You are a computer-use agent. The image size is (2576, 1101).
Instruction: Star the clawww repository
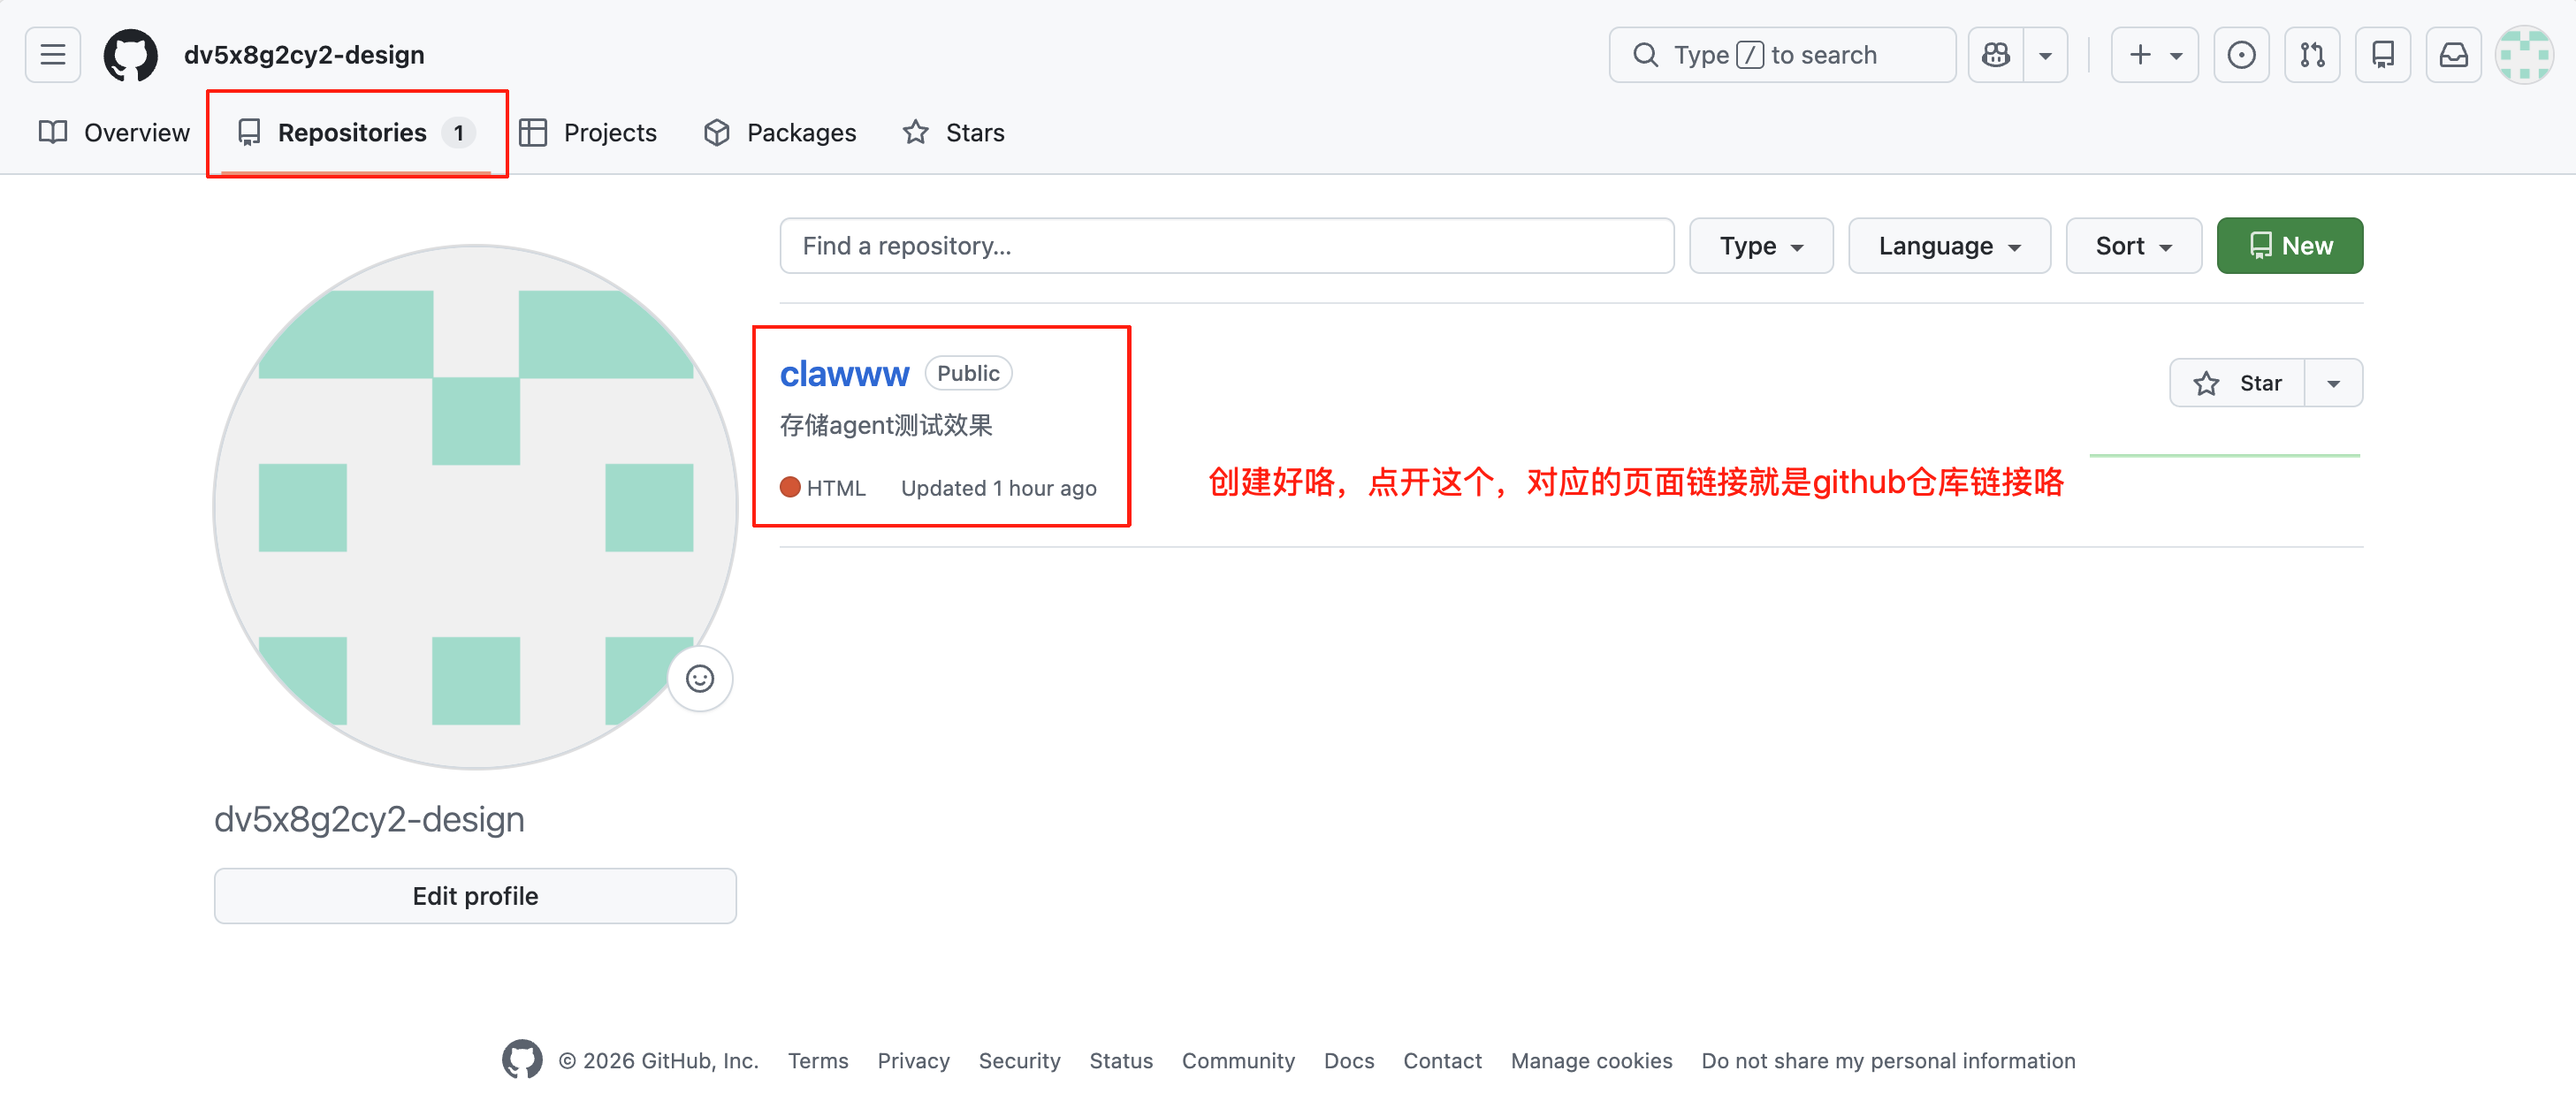pyautogui.click(x=2237, y=383)
